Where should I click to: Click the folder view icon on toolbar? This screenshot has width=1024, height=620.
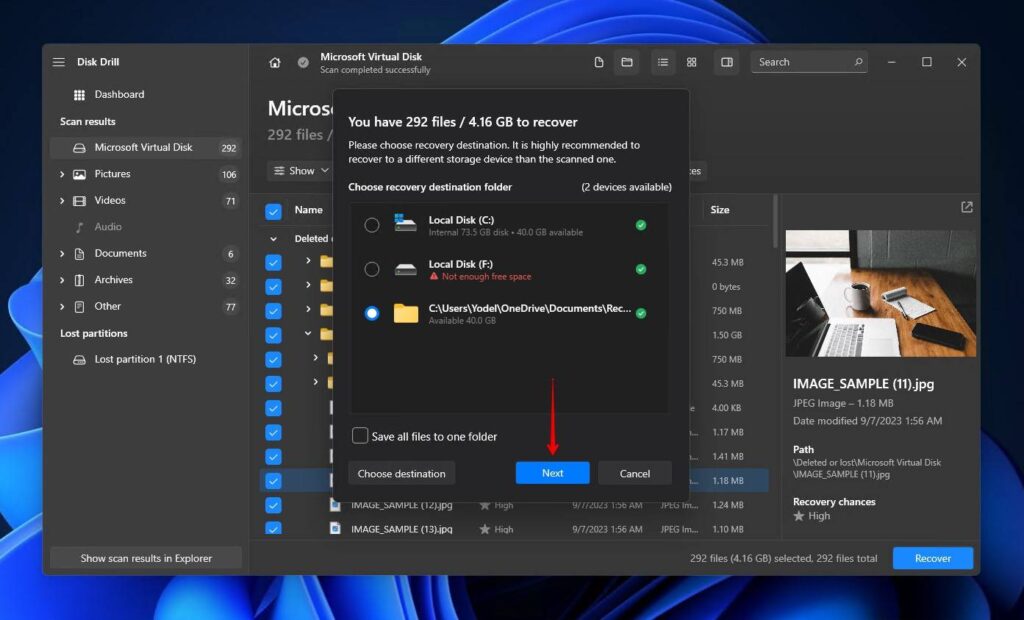click(x=627, y=62)
